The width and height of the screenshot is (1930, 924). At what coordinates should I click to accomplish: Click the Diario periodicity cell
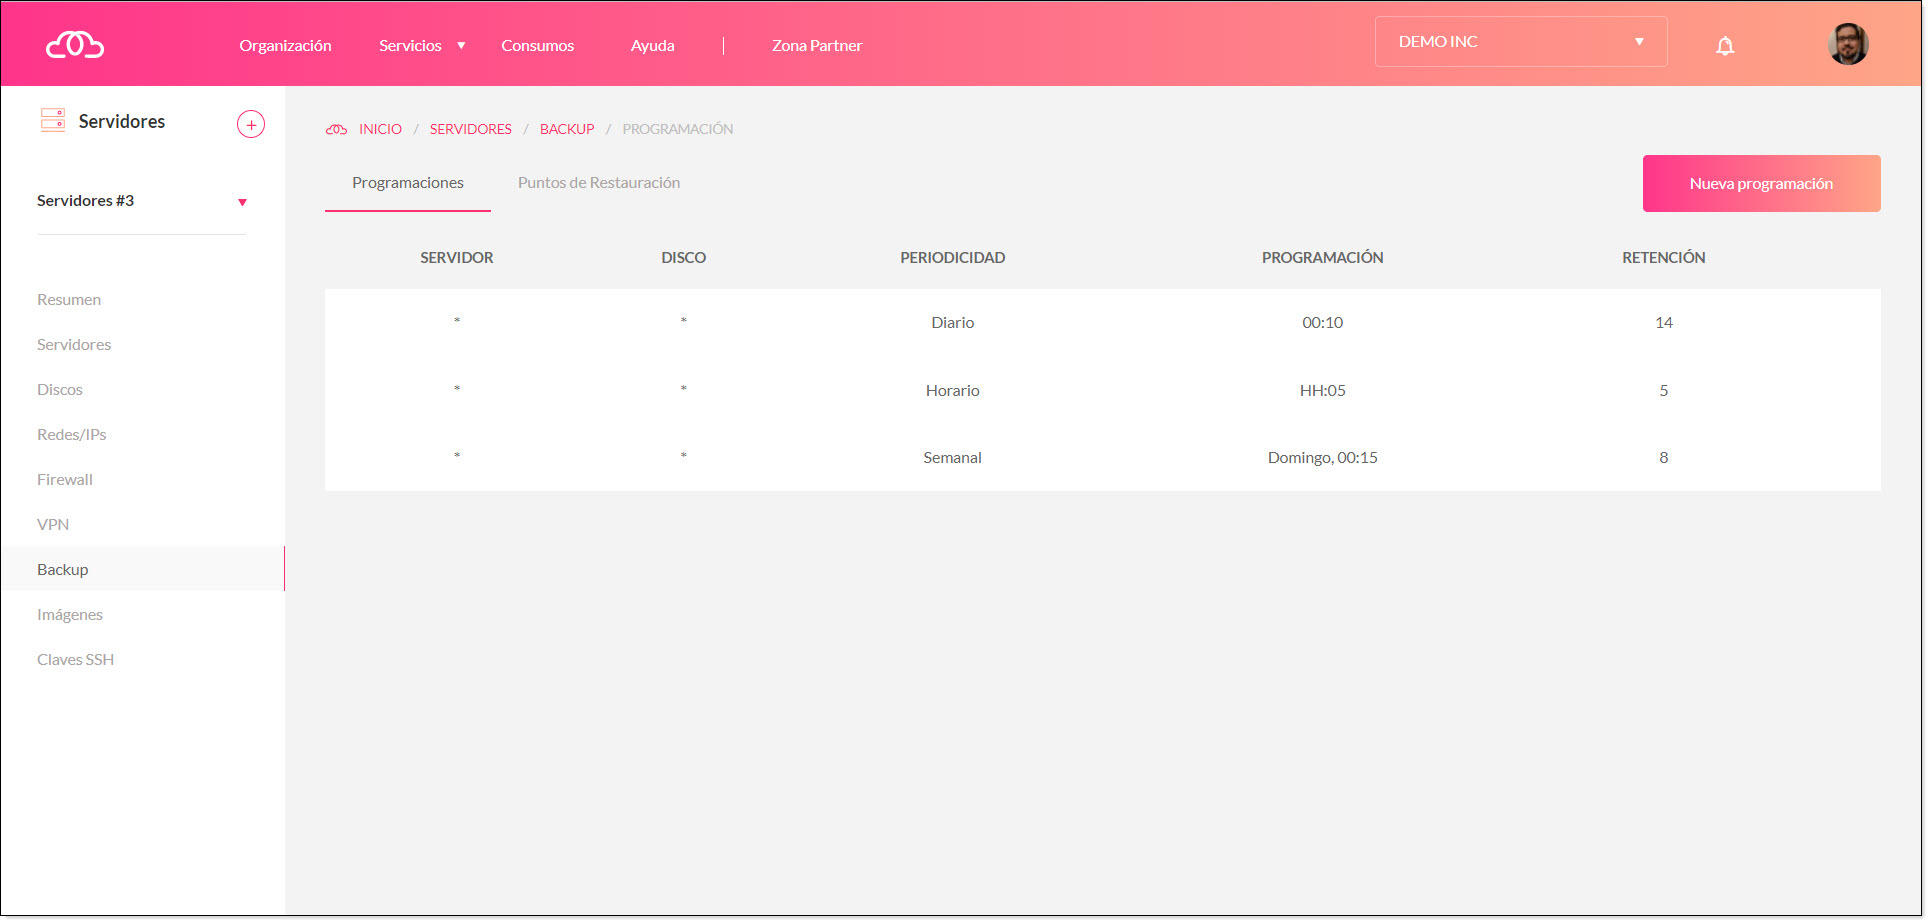click(953, 323)
